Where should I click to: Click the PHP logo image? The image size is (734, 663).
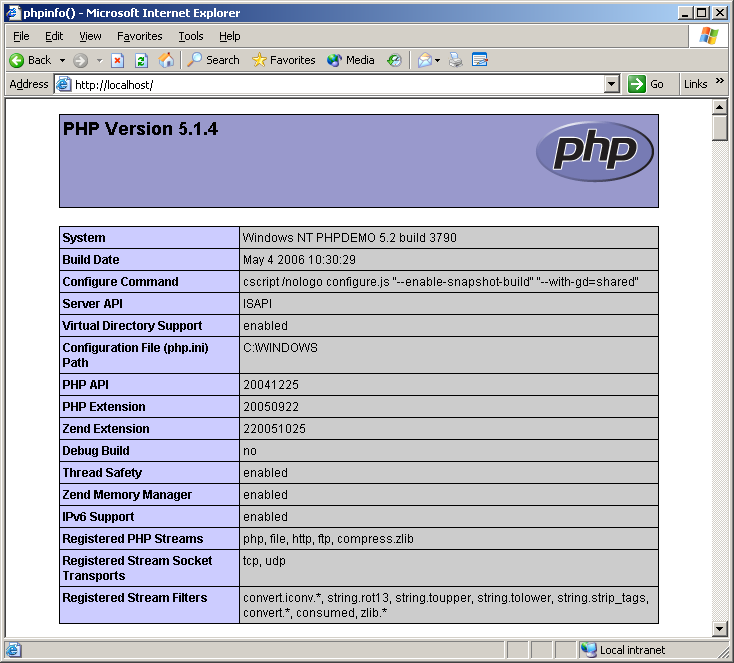(594, 152)
